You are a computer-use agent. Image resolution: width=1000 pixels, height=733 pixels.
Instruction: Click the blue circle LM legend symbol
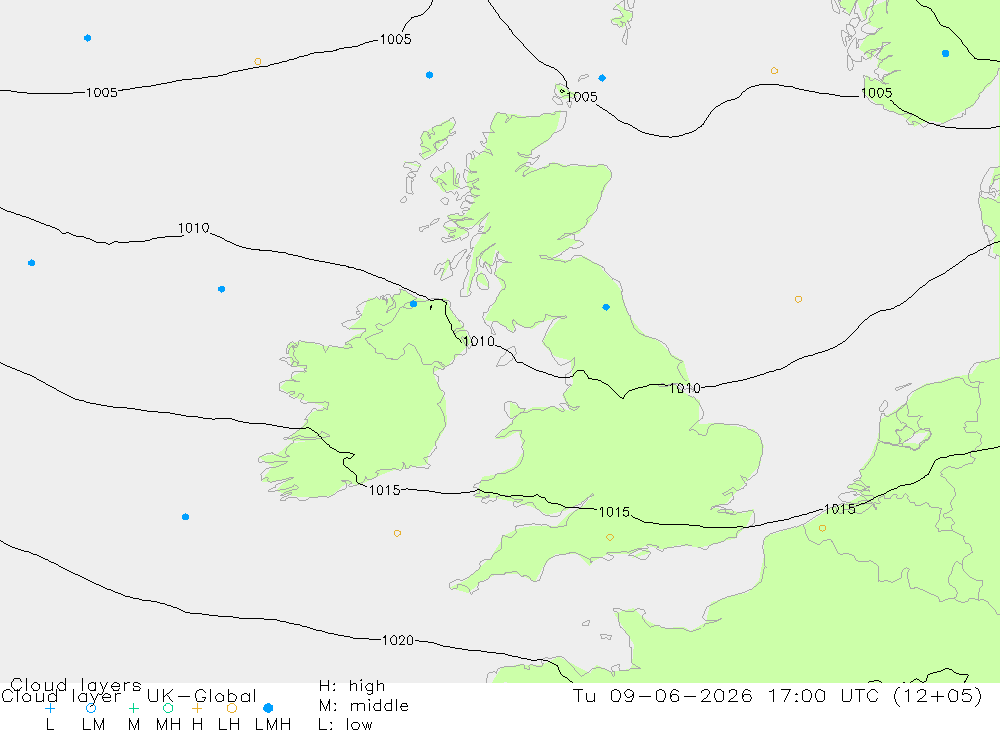click(x=91, y=708)
